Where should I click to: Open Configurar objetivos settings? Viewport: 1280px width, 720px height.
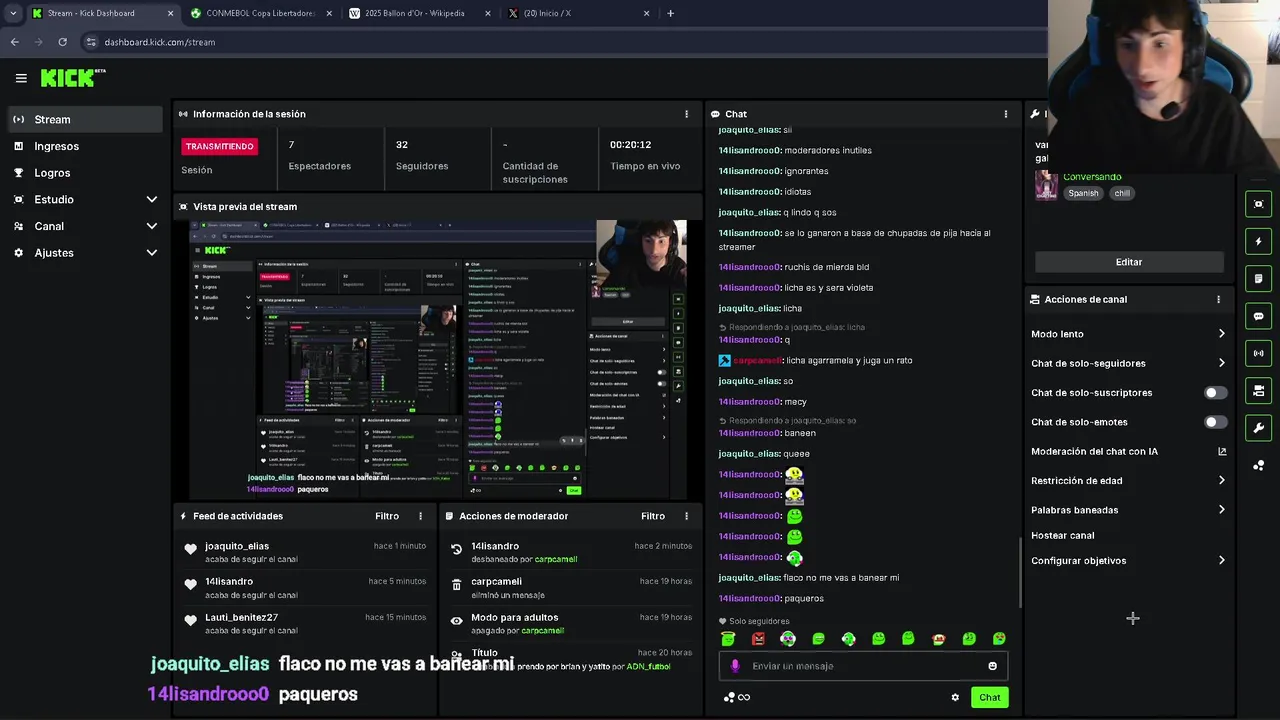(x=1129, y=561)
